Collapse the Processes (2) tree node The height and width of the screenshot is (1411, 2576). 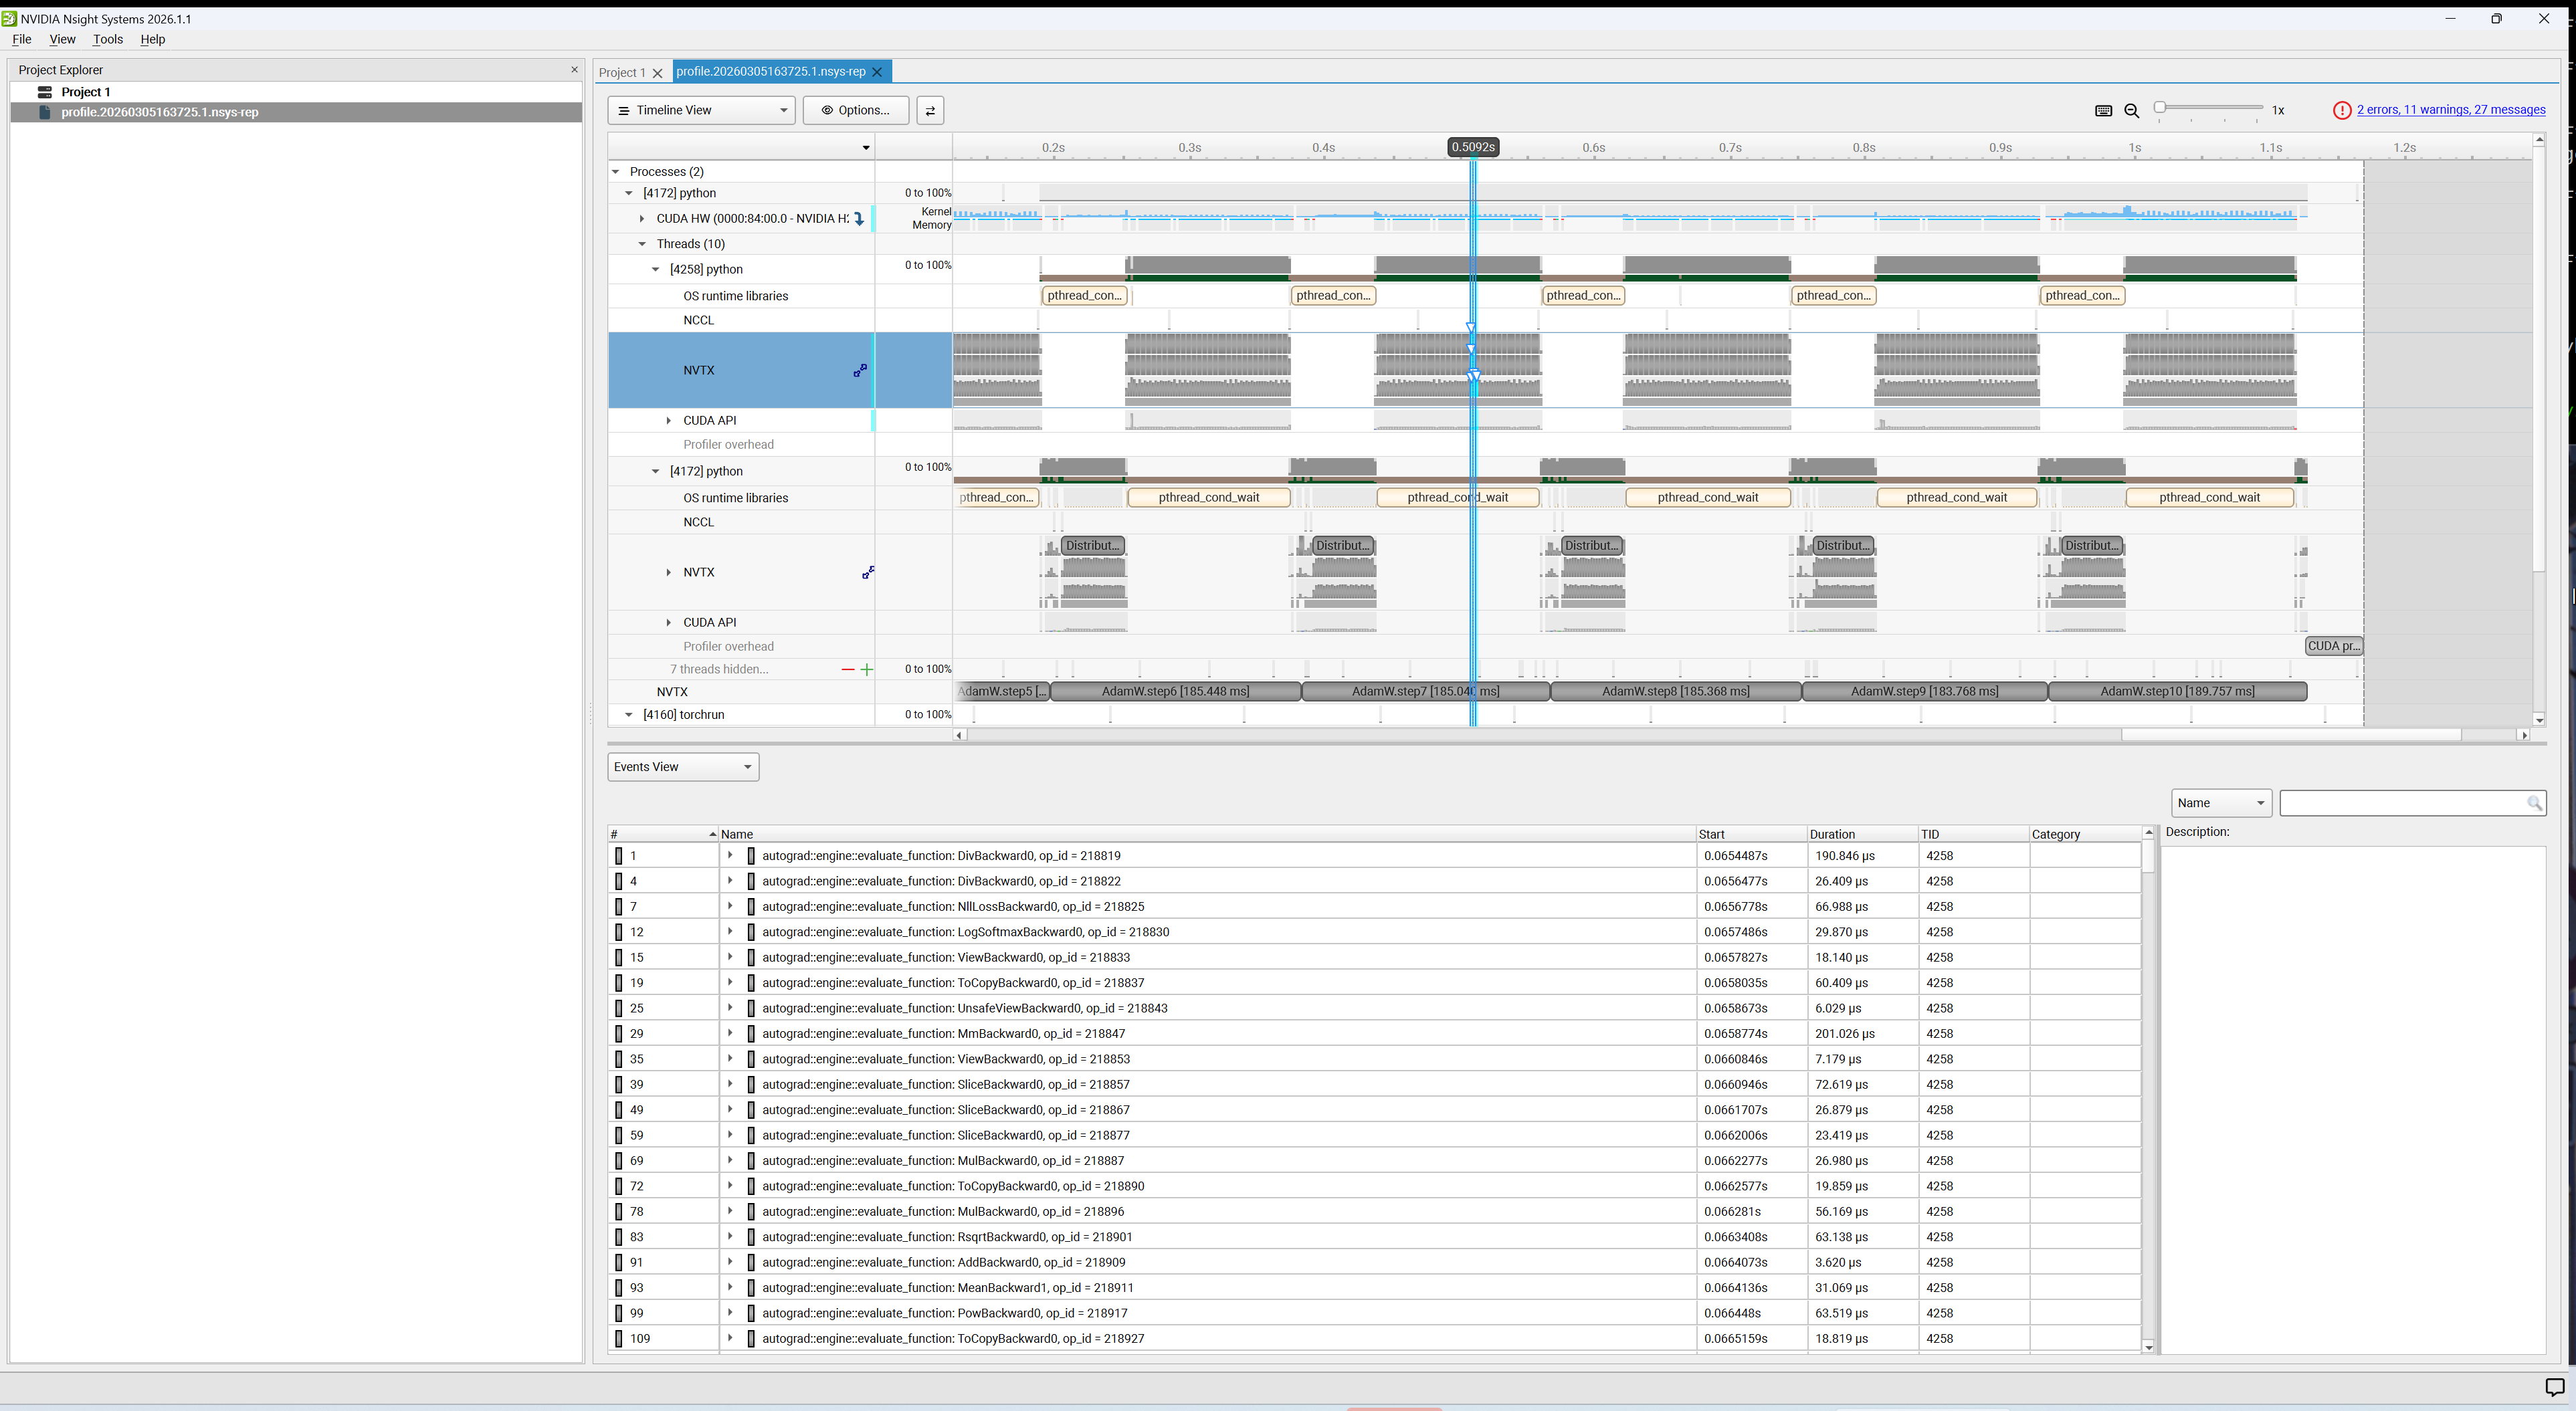click(616, 172)
